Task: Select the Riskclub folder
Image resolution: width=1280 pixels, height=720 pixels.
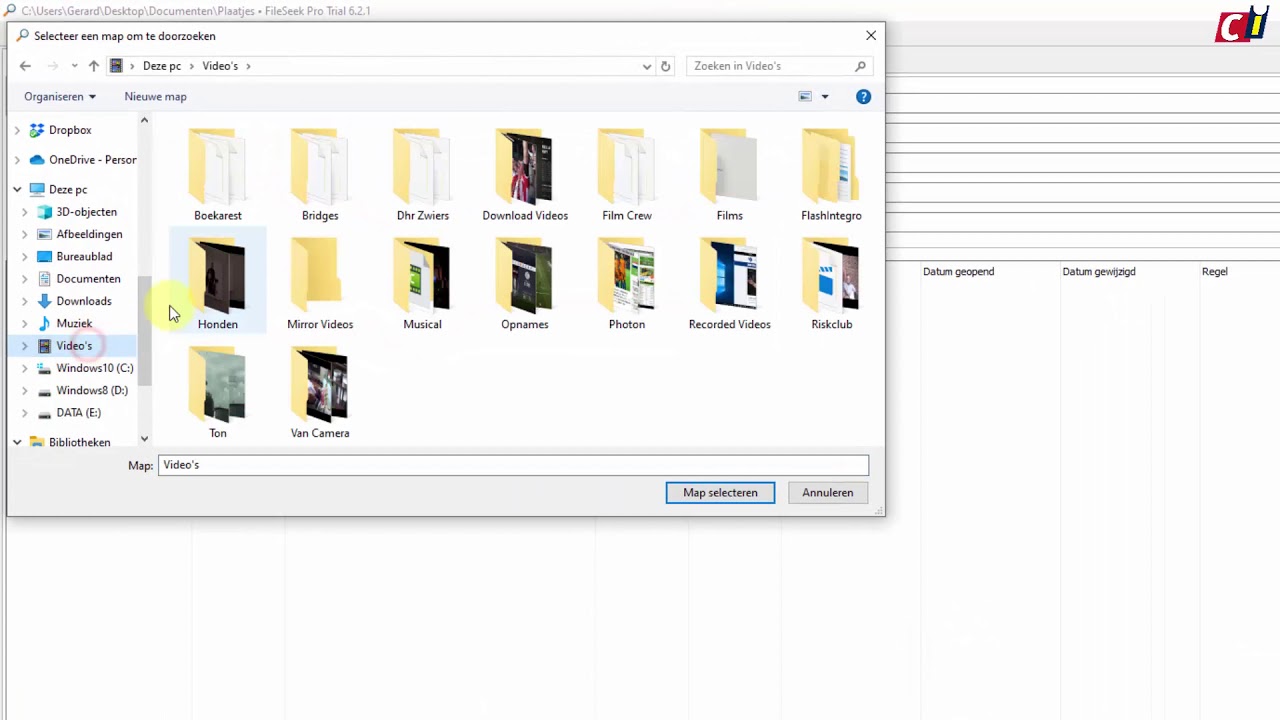Action: point(831,284)
